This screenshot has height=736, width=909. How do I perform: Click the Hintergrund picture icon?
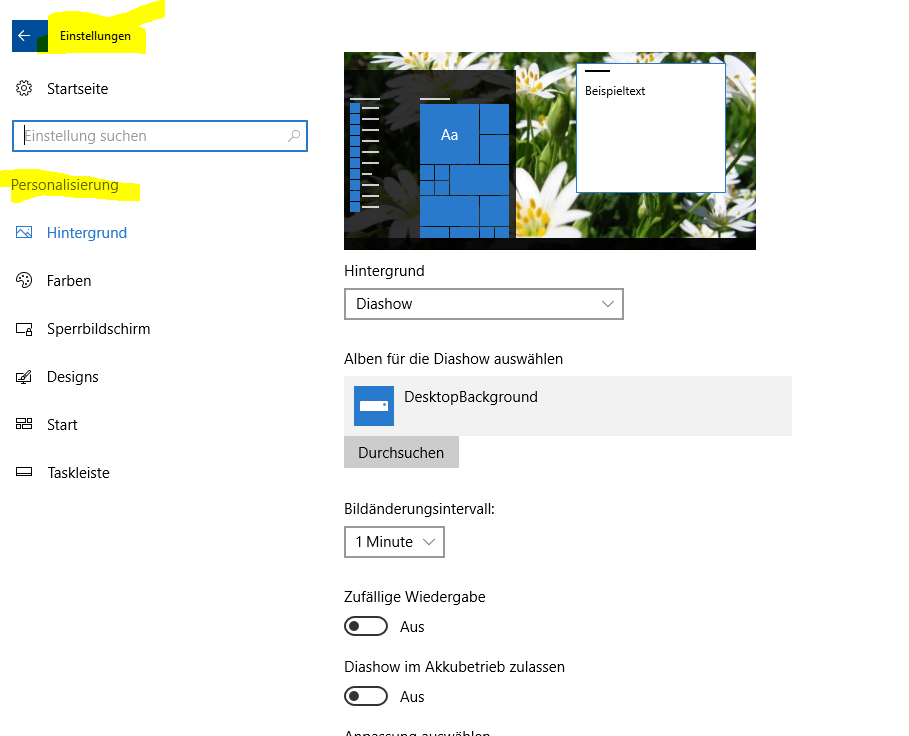tap(24, 232)
